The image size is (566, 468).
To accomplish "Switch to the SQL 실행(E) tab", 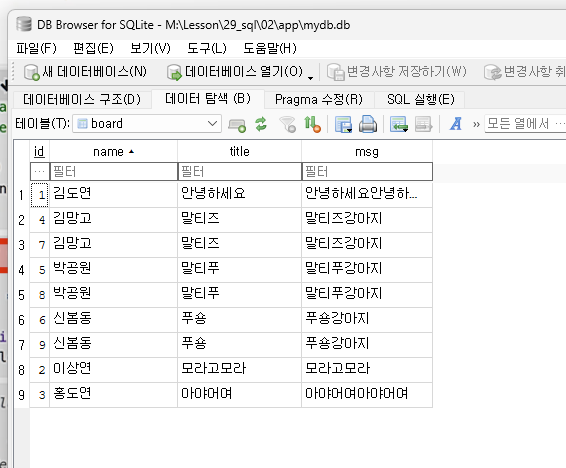I will pyautogui.click(x=420, y=99).
